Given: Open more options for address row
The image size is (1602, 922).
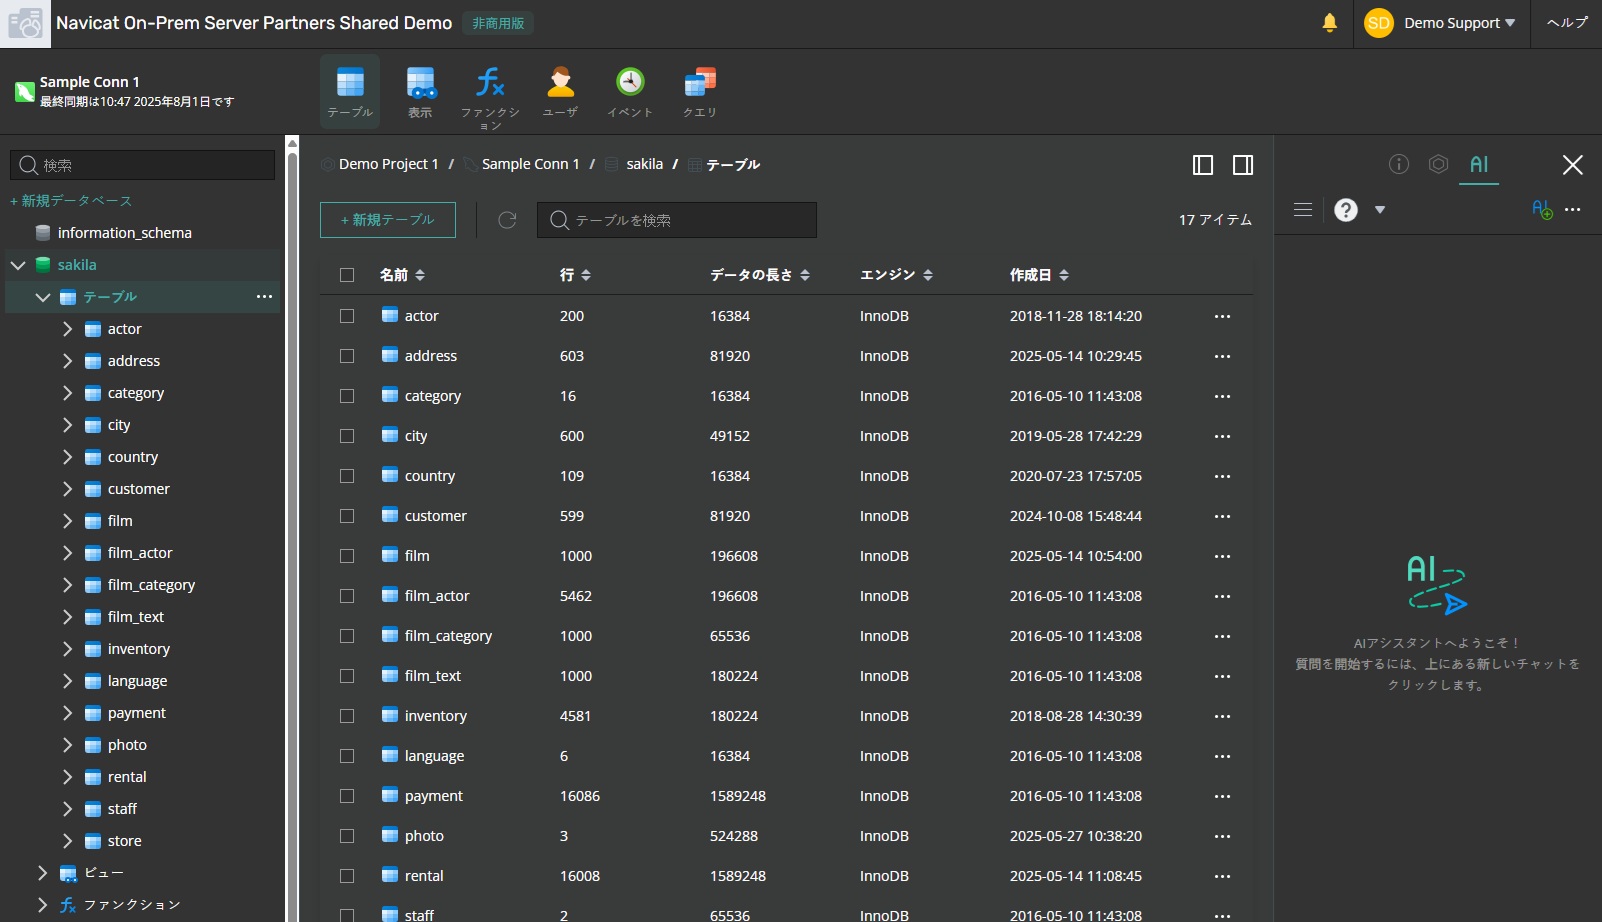Looking at the screenshot, I should (x=1222, y=356).
